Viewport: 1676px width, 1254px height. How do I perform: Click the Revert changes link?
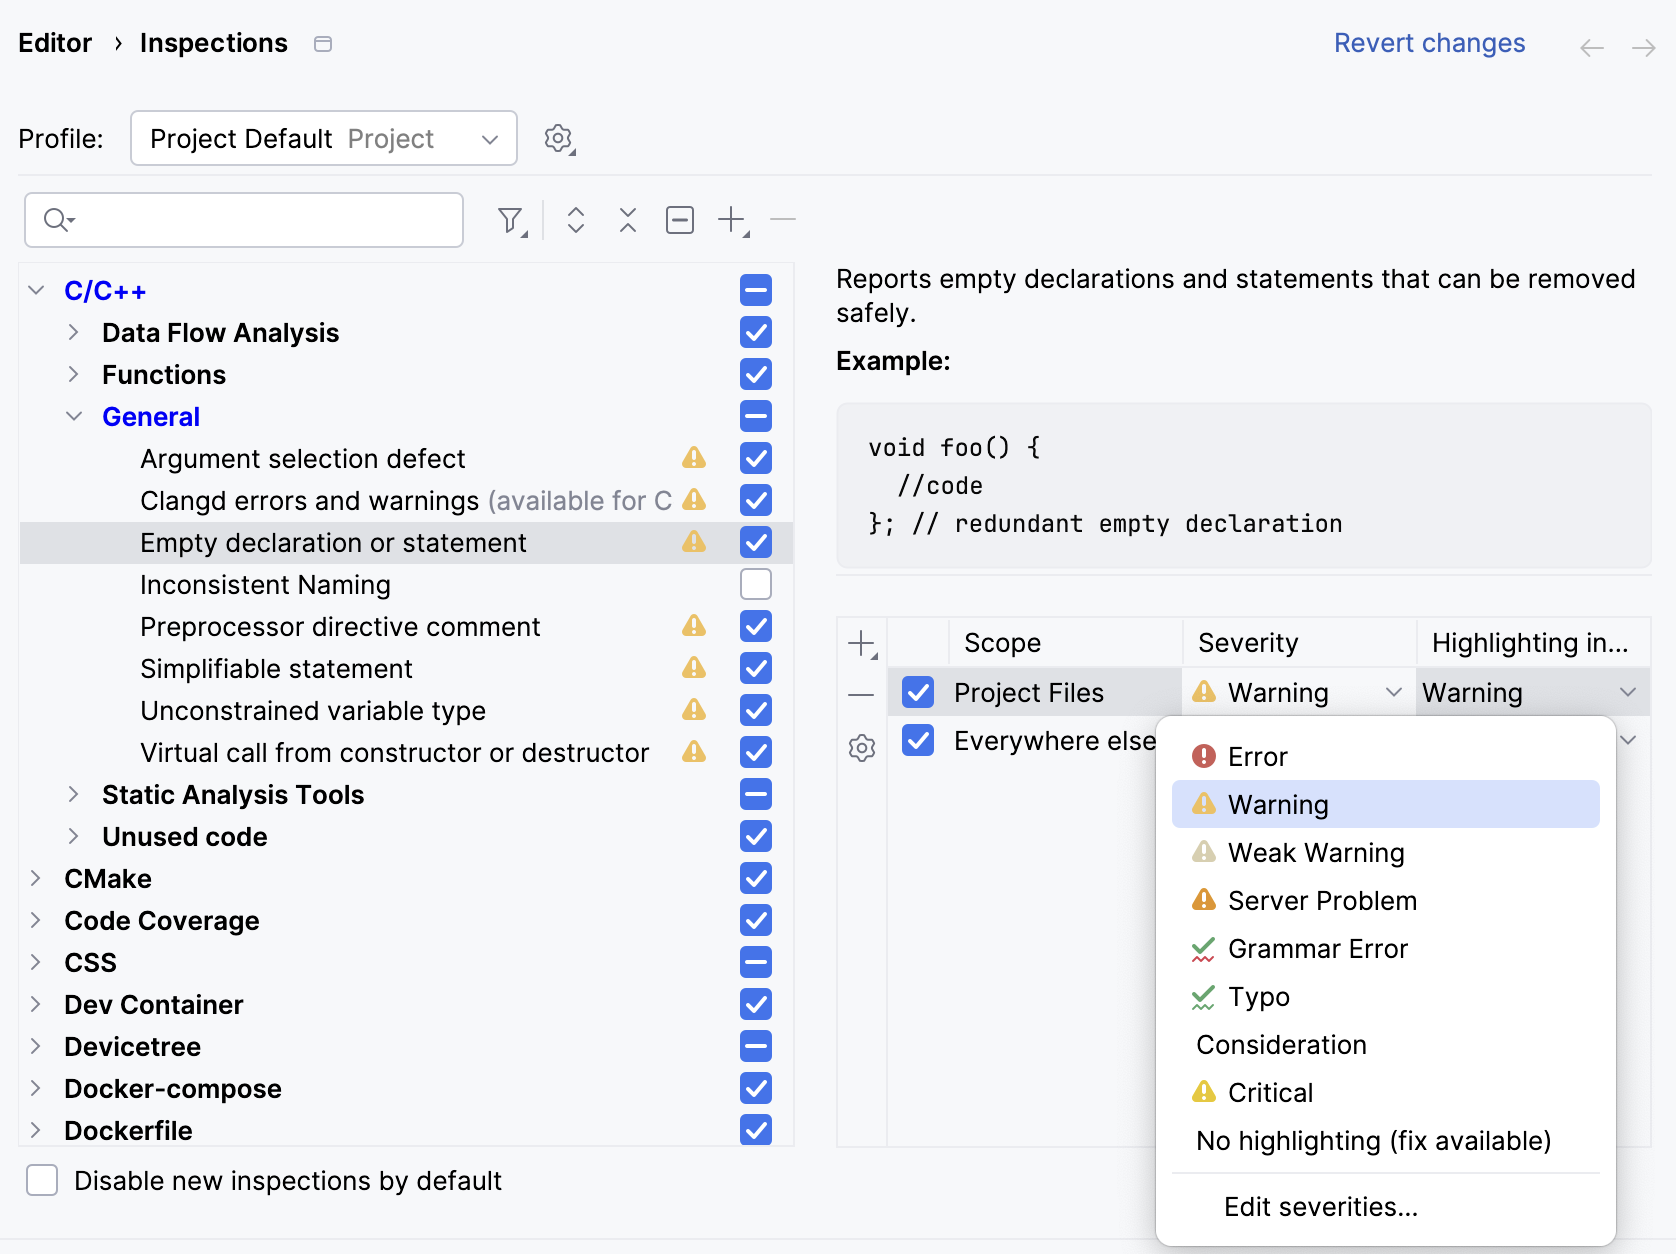click(1429, 42)
